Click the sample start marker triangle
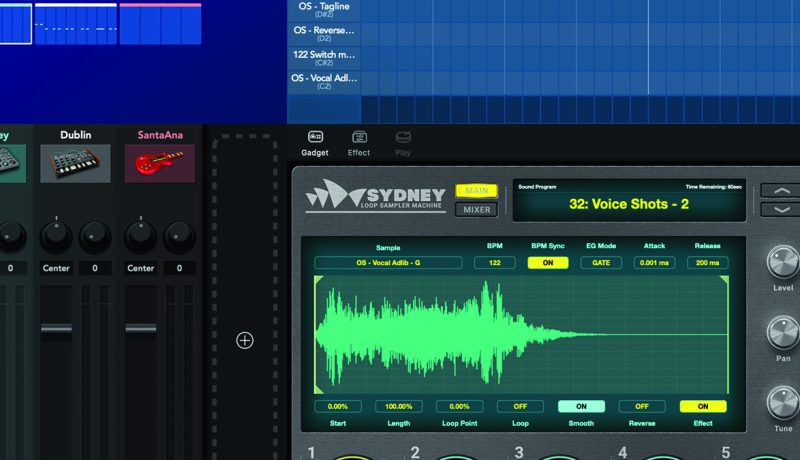800x460 pixels. [318, 280]
